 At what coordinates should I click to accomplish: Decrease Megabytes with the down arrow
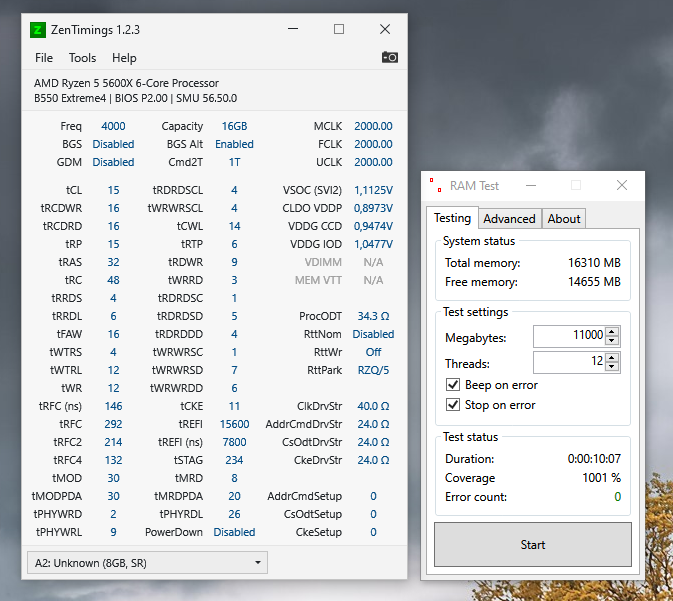pyautogui.click(x=612, y=341)
